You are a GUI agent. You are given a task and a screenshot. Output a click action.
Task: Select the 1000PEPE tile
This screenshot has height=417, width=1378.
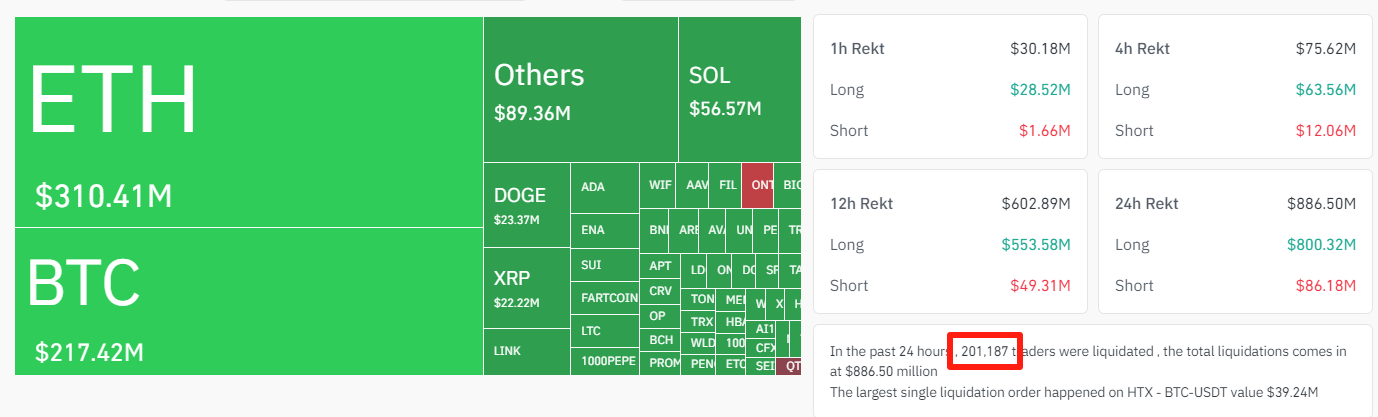click(604, 361)
